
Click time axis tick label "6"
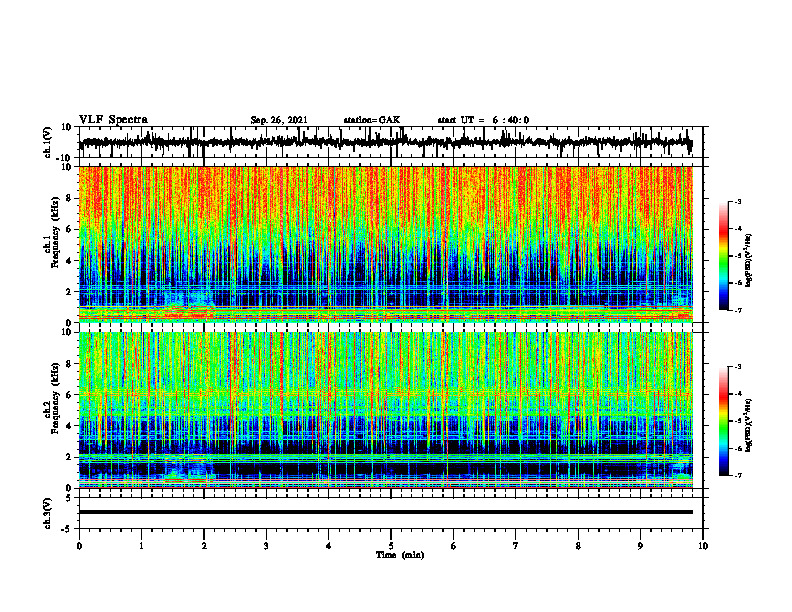pos(454,546)
